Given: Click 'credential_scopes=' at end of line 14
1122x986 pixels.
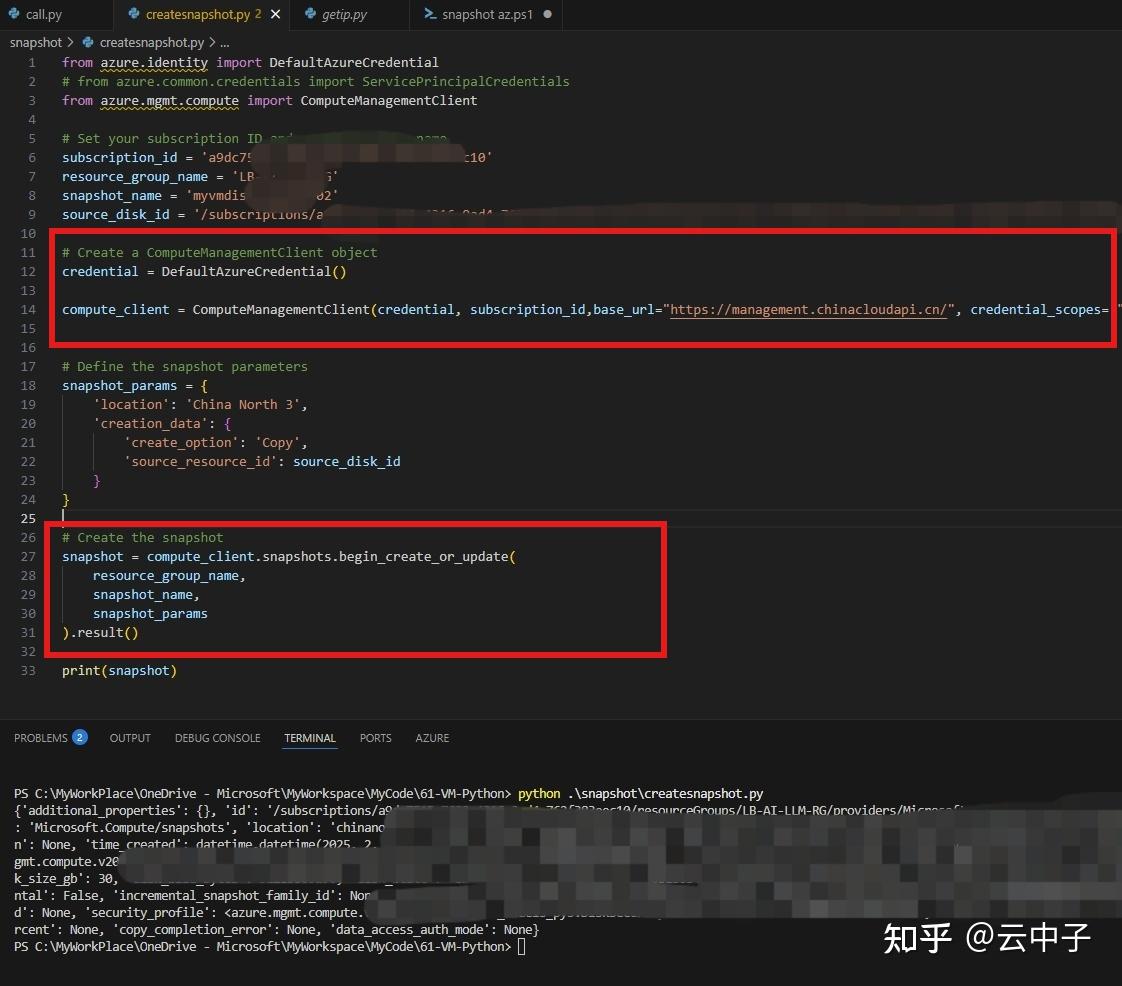Looking at the screenshot, I should point(1039,310).
